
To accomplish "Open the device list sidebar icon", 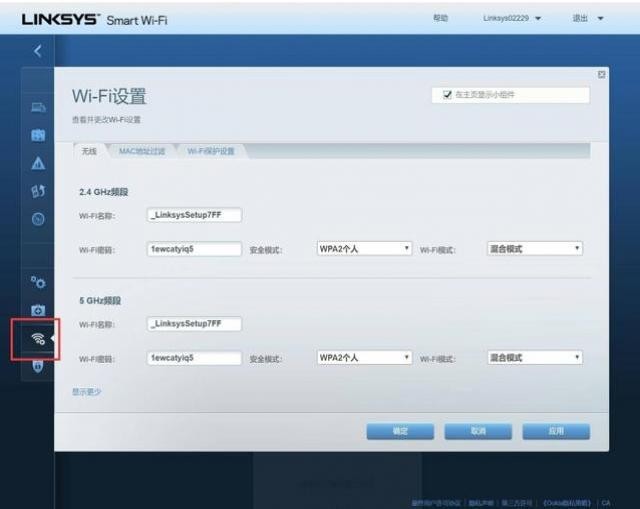I will [38, 107].
